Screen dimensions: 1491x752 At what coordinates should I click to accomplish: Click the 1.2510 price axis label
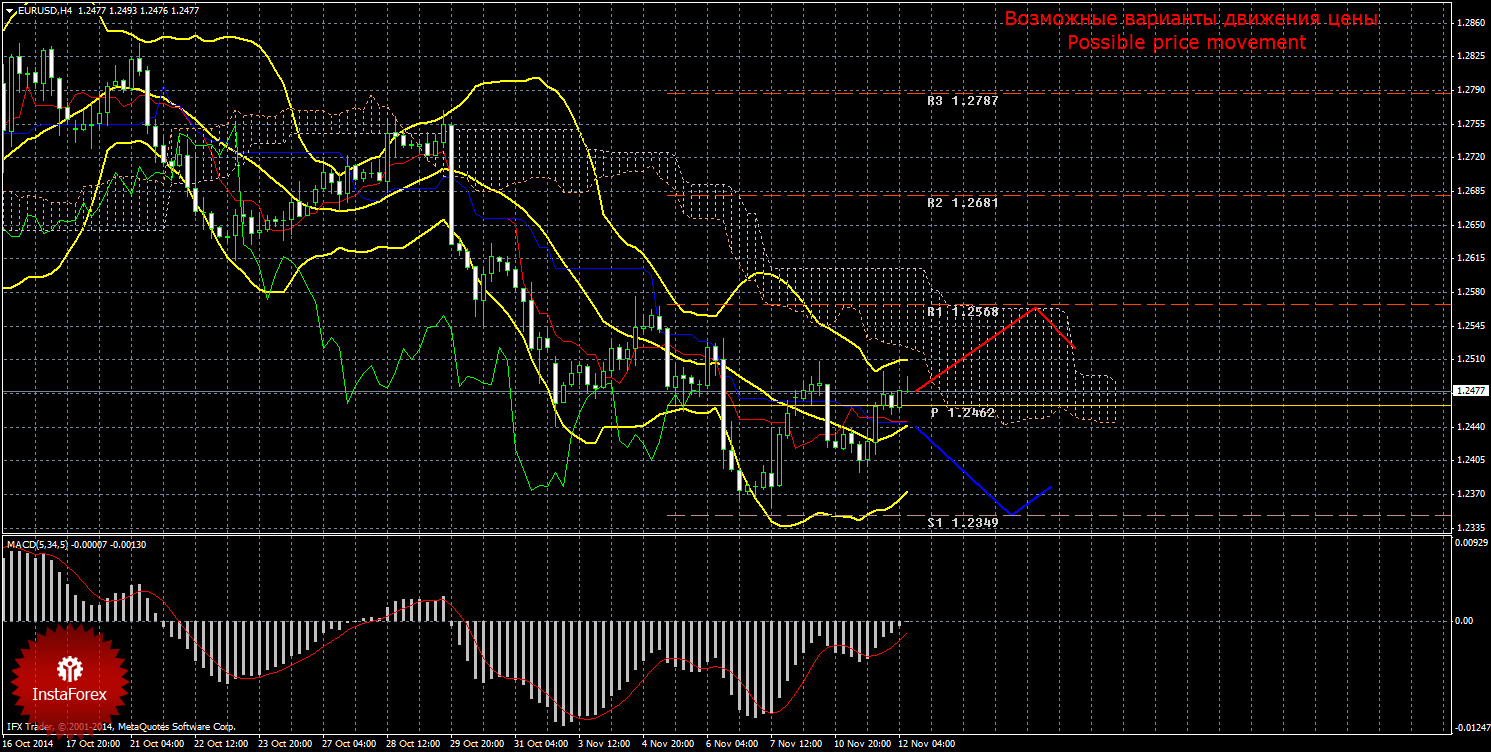point(1470,359)
